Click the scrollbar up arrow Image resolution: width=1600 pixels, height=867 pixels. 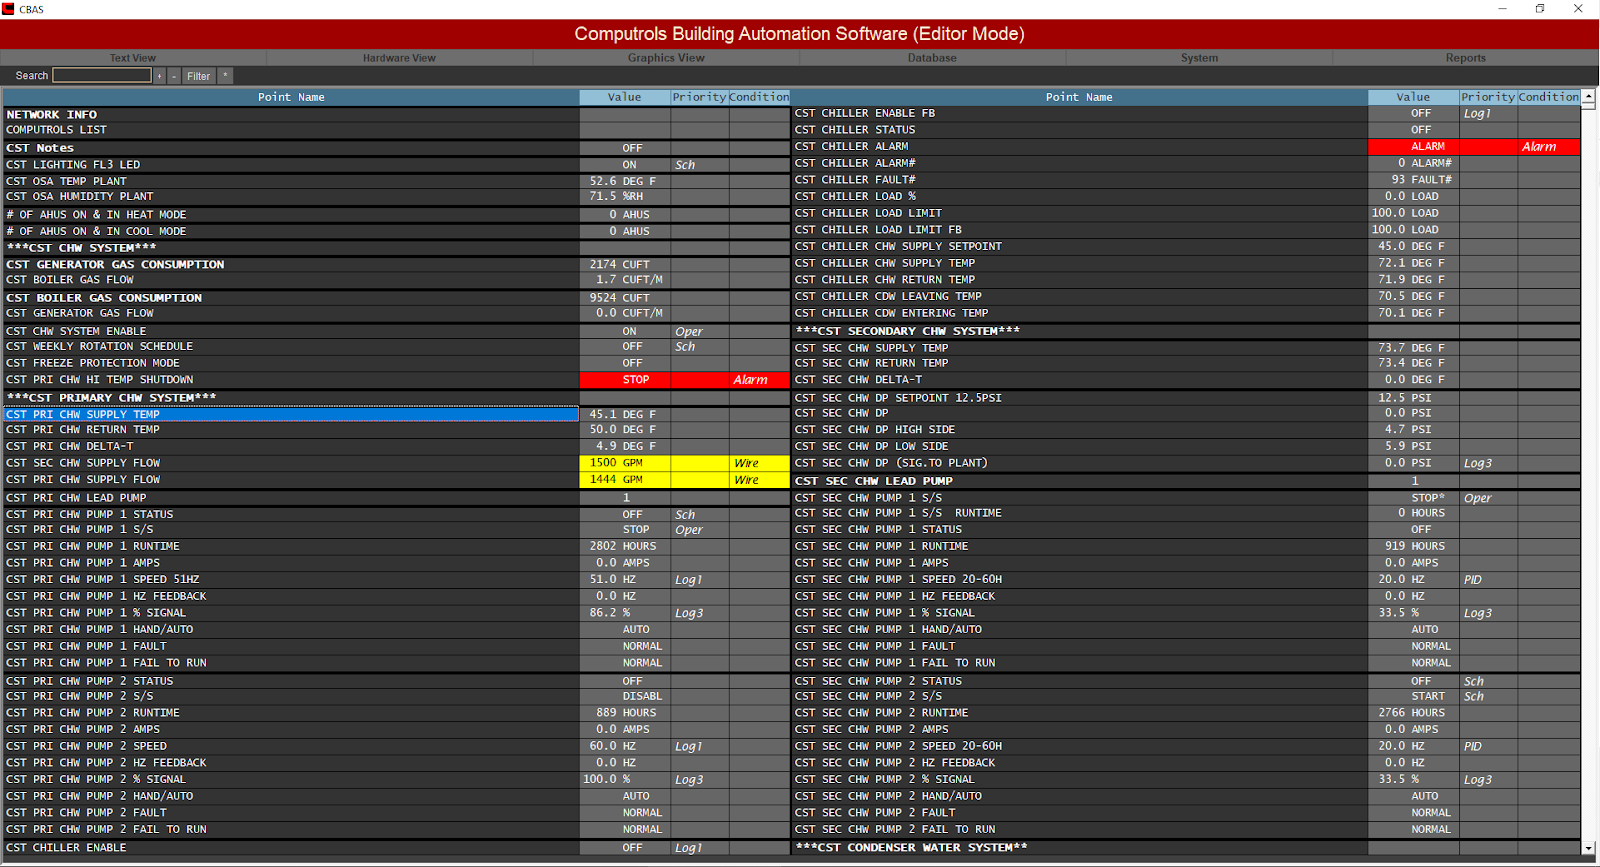pyautogui.click(x=1589, y=97)
